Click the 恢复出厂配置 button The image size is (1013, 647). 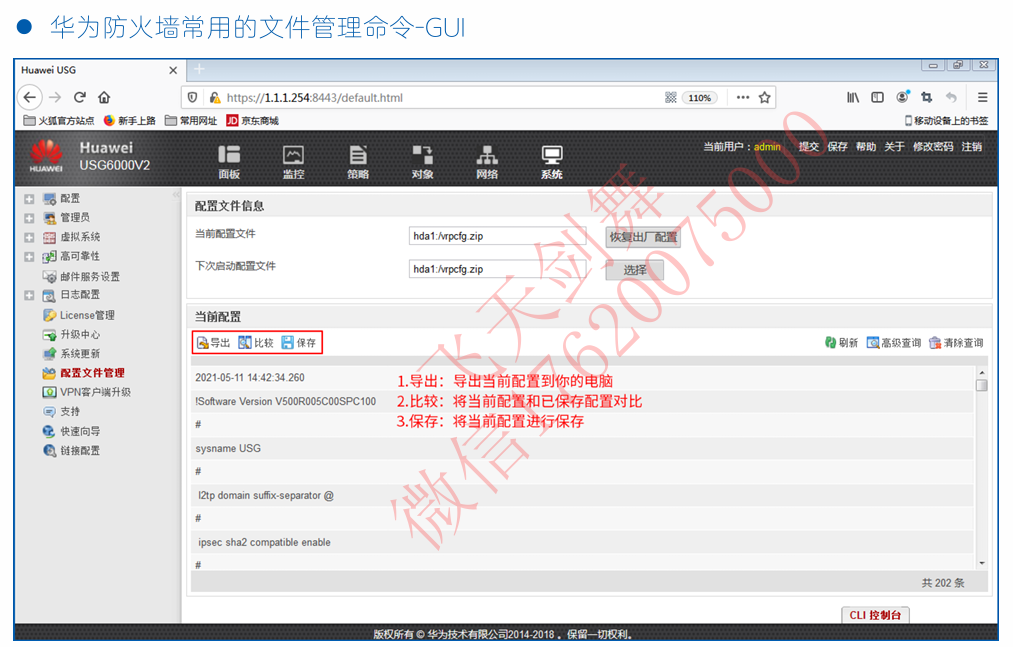(643, 237)
